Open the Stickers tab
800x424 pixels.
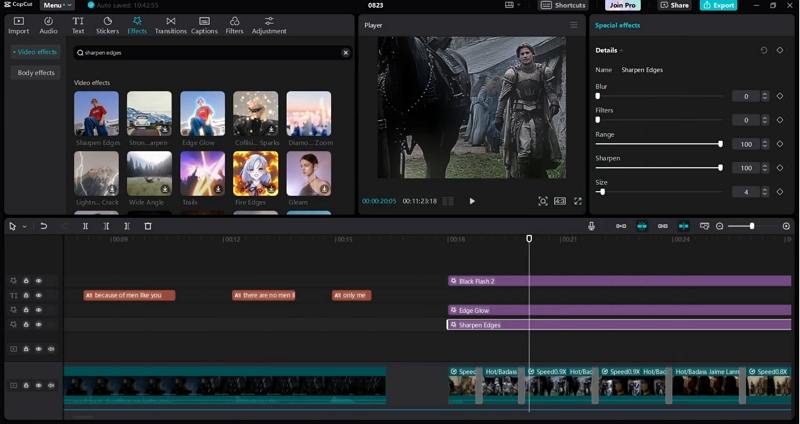(108, 26)
